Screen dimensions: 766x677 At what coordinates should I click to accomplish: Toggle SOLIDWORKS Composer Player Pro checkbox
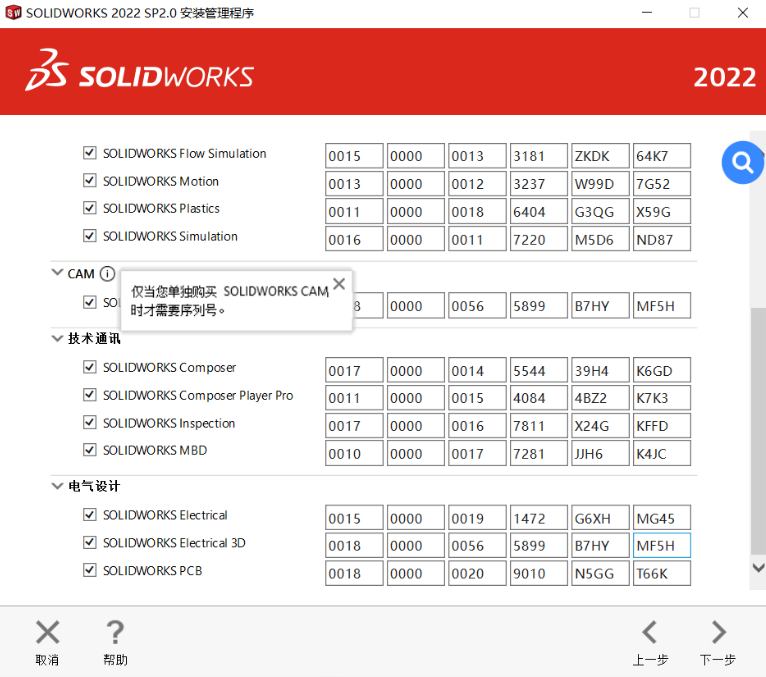point(89,395)
